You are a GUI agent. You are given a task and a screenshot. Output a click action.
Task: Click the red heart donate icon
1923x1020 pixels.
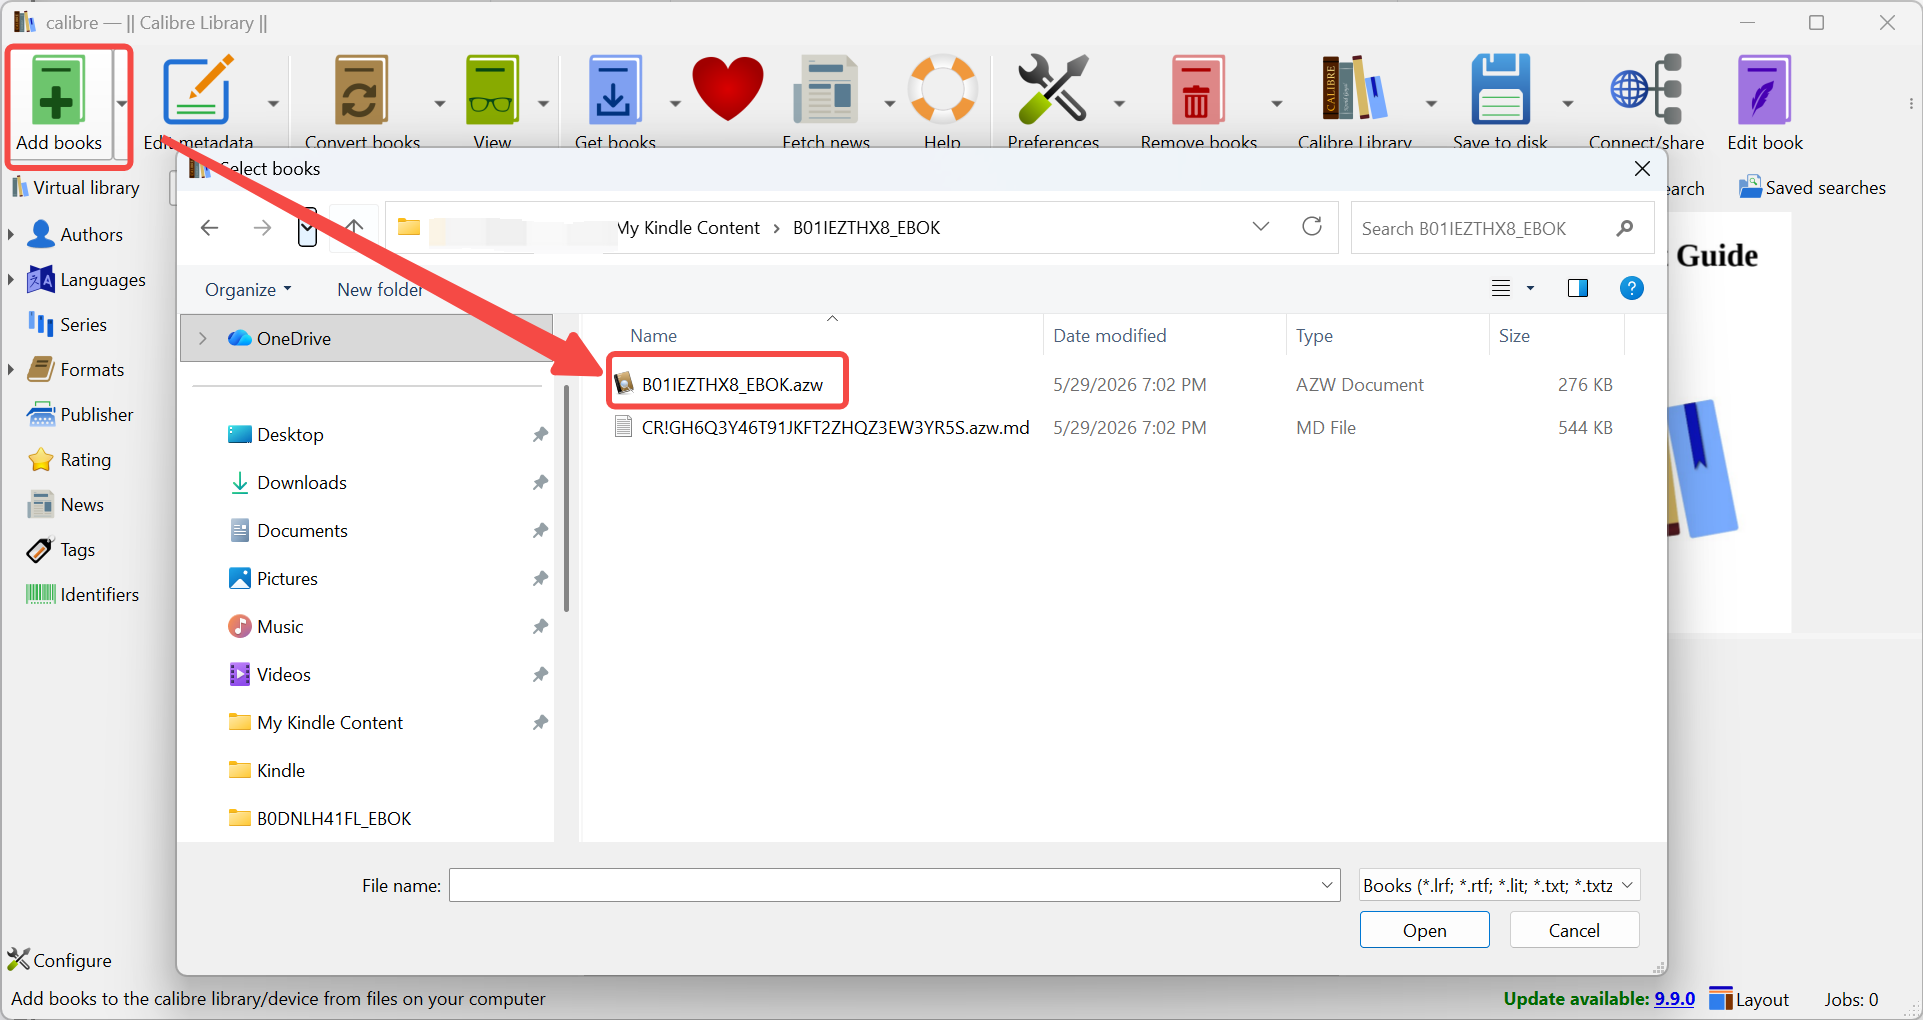pyautogui.click(x=728, y=90)
